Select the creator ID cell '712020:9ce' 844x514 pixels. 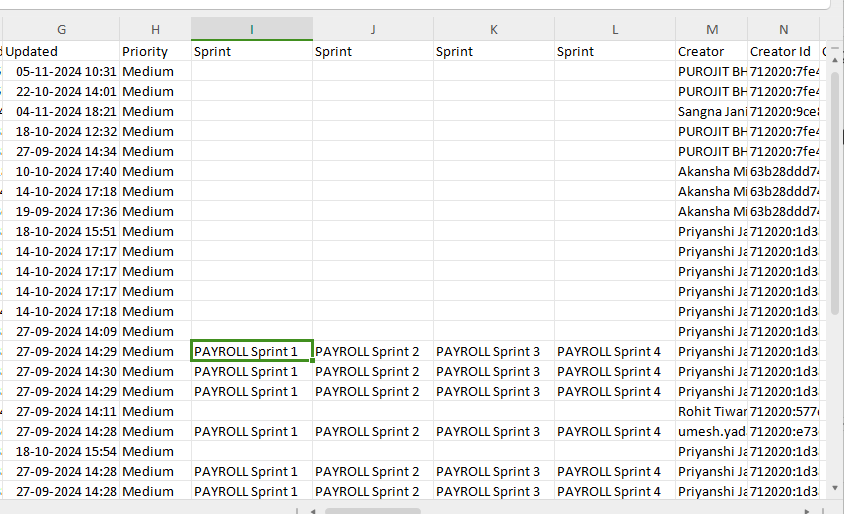coord(783,111)
